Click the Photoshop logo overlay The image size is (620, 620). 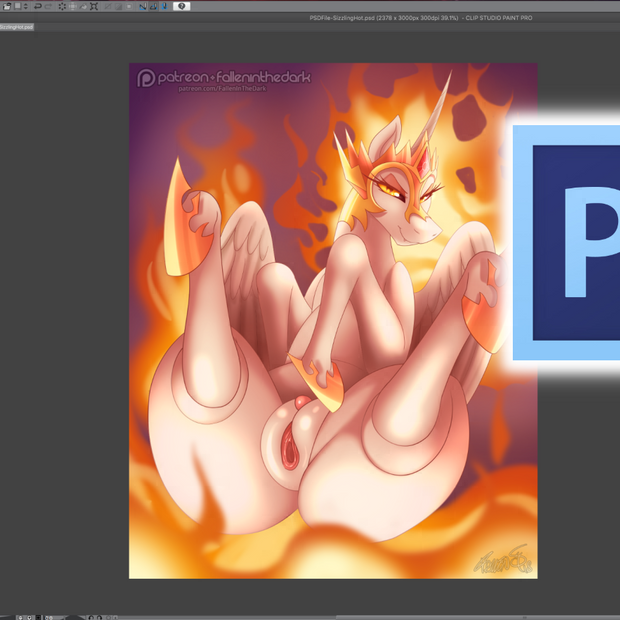pyautogui.click(x=566, y=242)
